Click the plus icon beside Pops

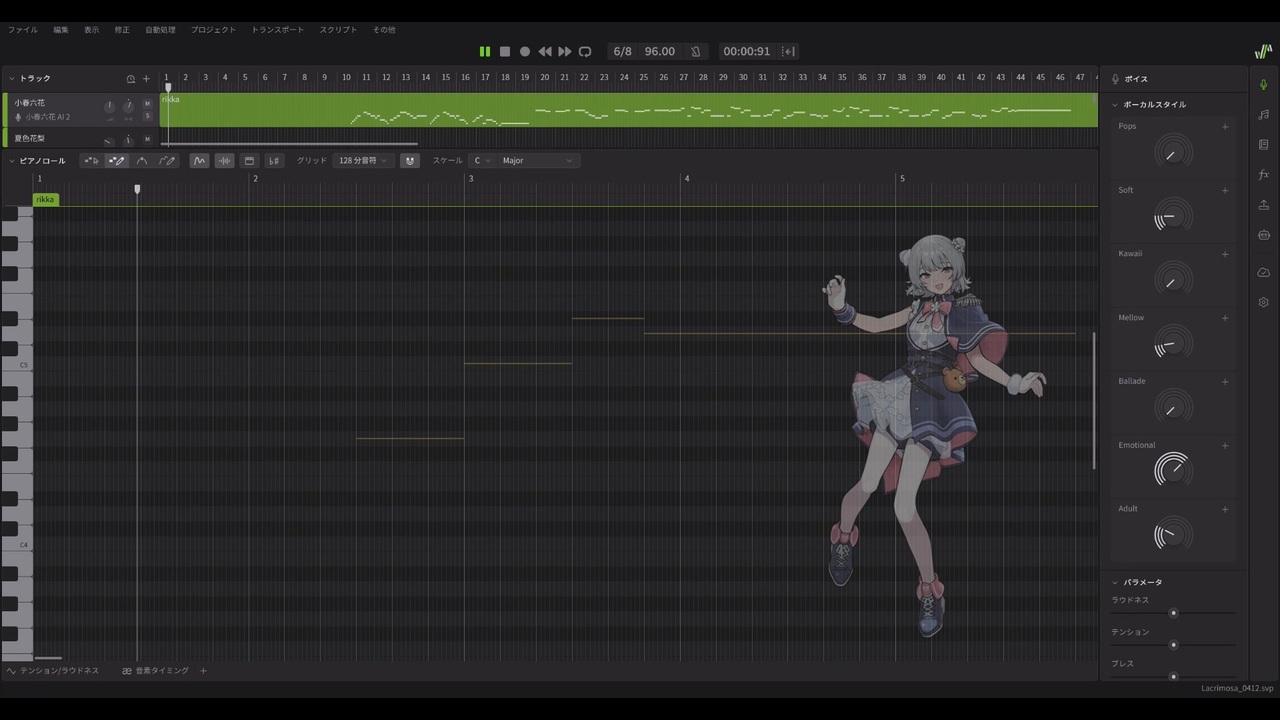[1225, 127]
